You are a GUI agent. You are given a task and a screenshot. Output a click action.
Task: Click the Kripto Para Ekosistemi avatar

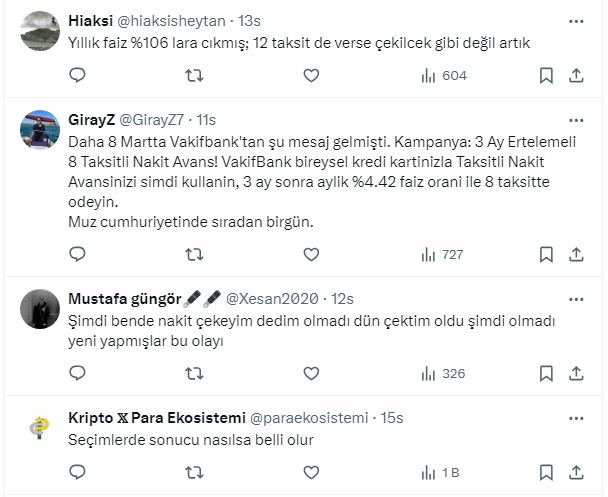(x=39, y=427)
